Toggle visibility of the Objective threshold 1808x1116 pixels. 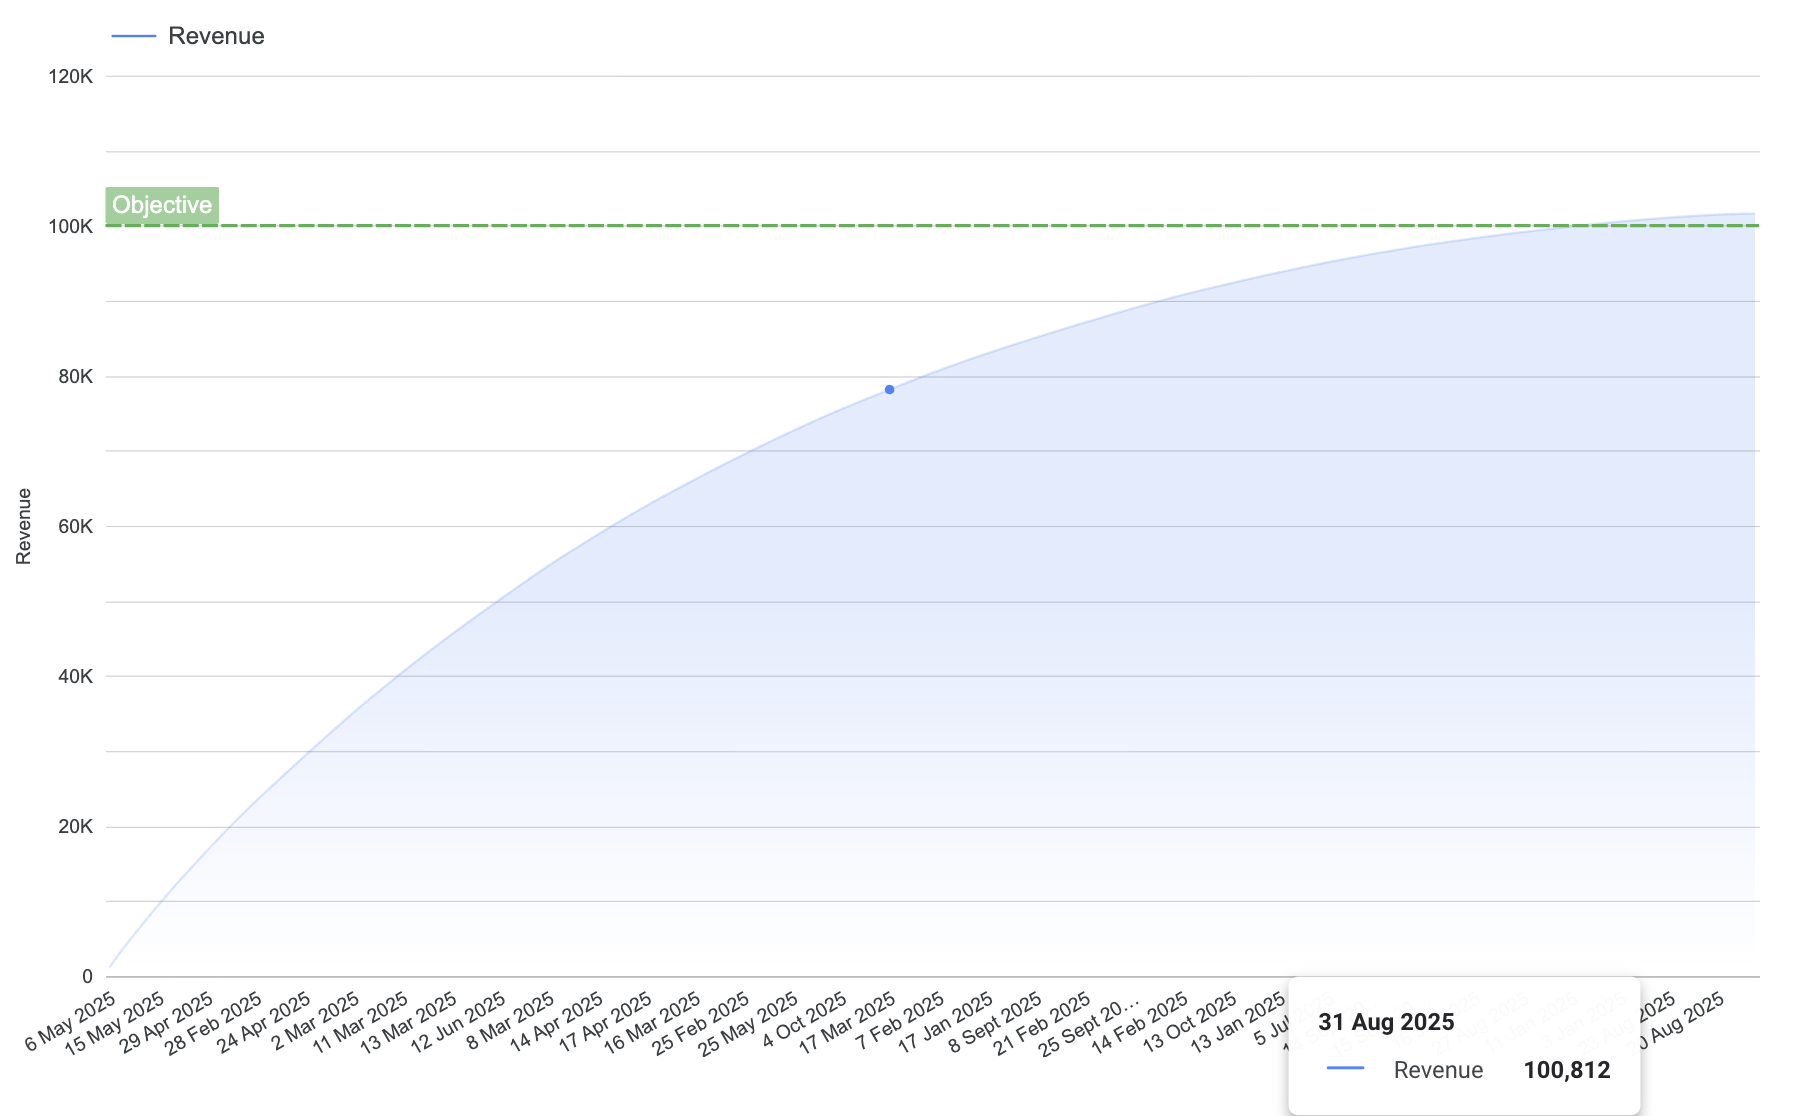click(x=161, y=205)
